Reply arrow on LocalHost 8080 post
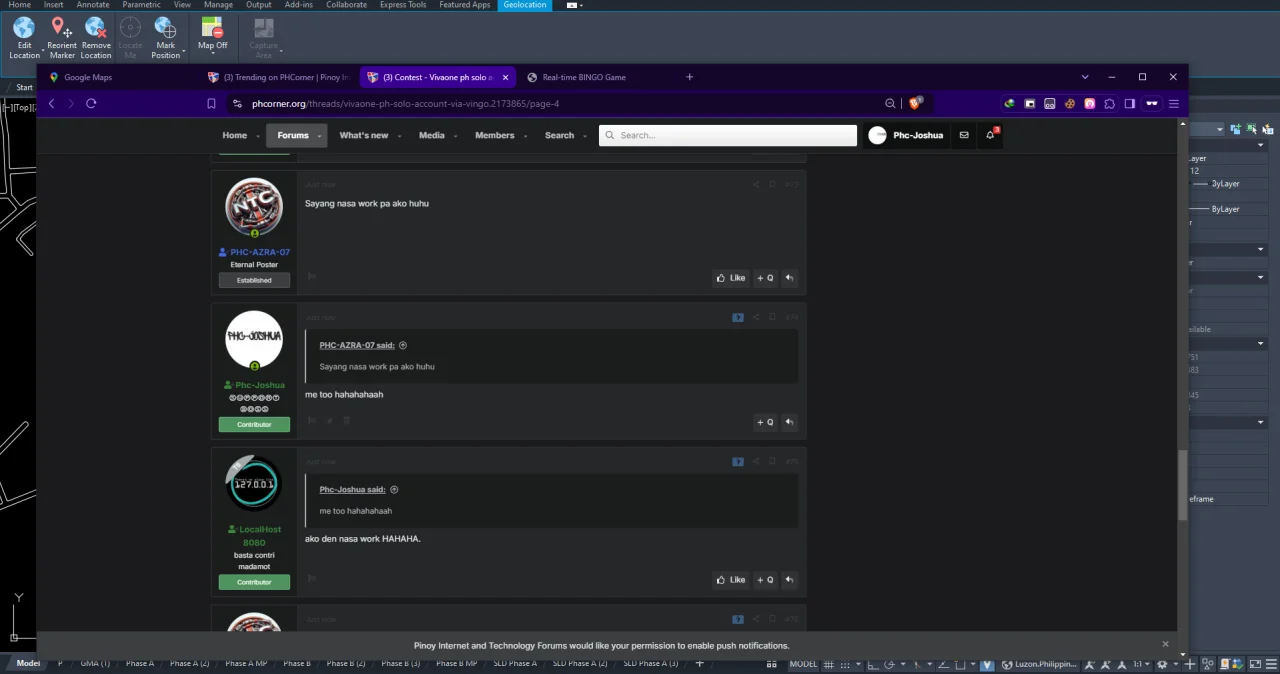The image size is (1280, 674). pyautogui.click(x=789, y=580)
